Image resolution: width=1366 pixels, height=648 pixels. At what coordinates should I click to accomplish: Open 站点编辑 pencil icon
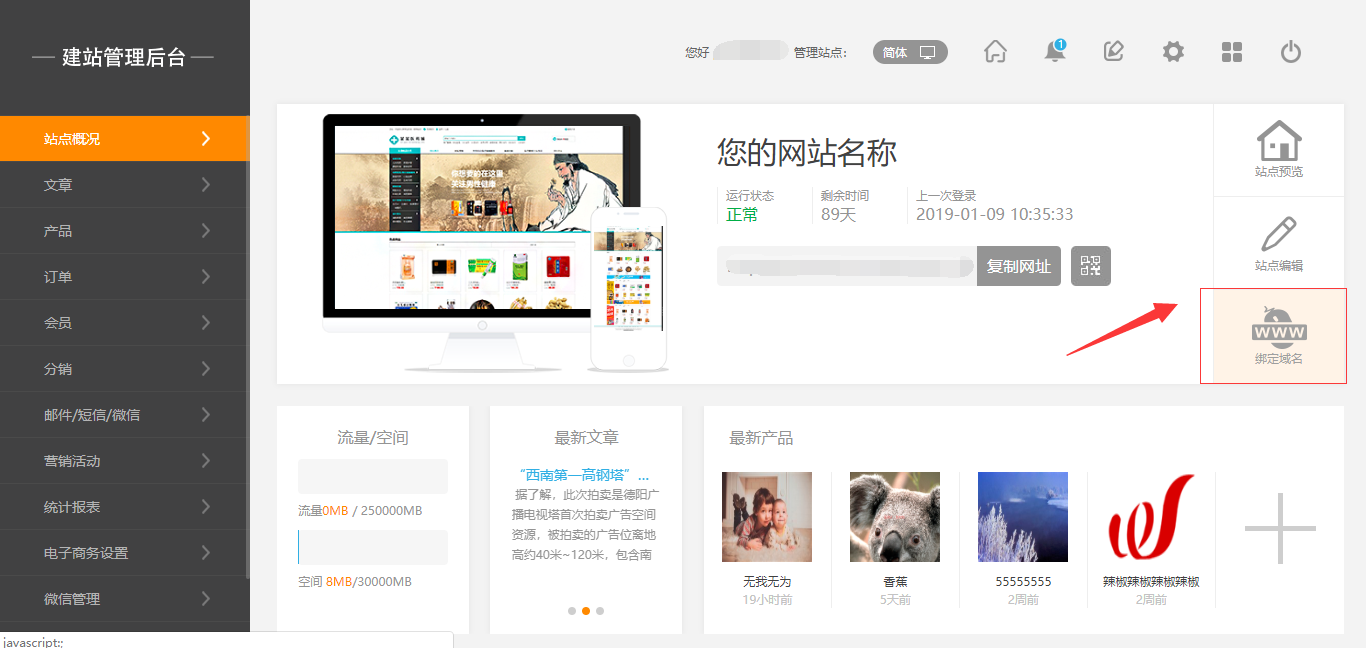1279,243
